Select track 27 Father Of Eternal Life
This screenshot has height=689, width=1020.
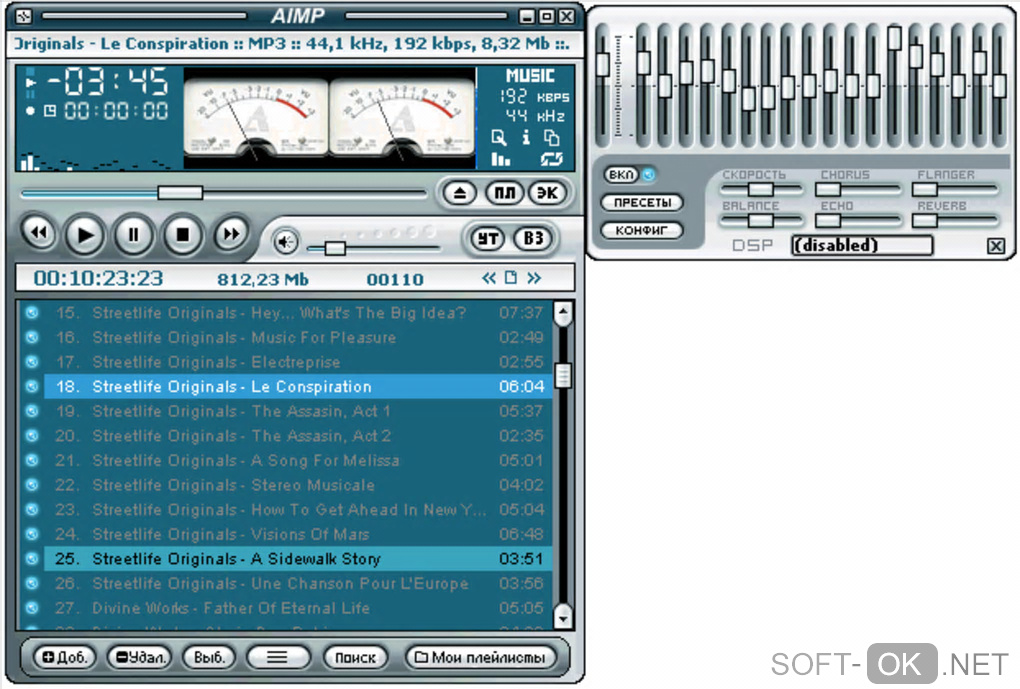tap(298, 608)
